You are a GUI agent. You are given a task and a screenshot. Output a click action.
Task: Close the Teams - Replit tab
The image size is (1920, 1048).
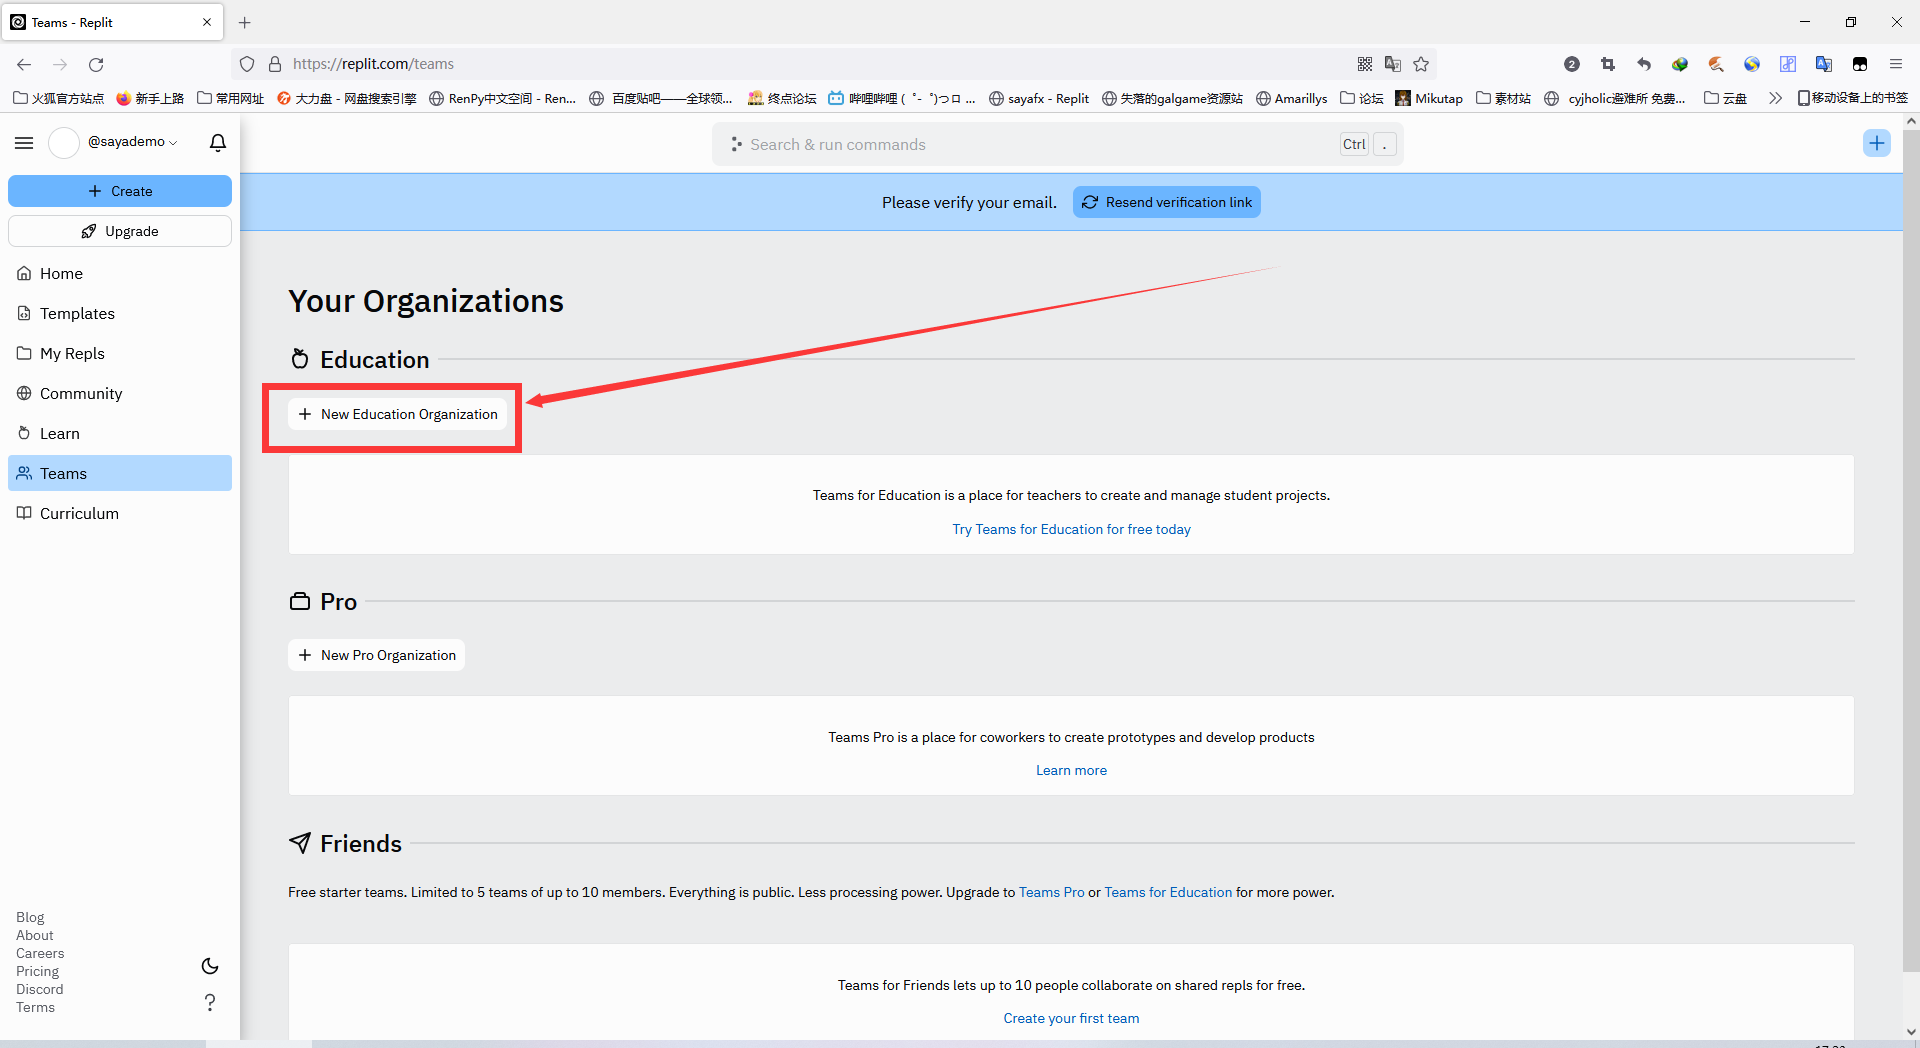tap(207, 22)
